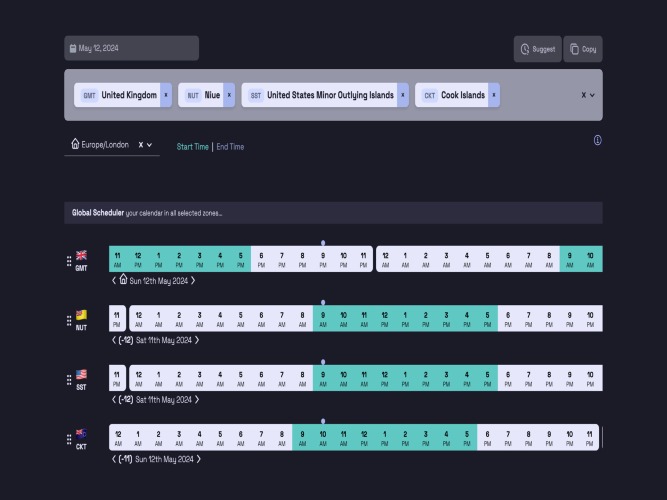Switch to the End Time tab
Screen dimensions: 667x500
(230, 147)
